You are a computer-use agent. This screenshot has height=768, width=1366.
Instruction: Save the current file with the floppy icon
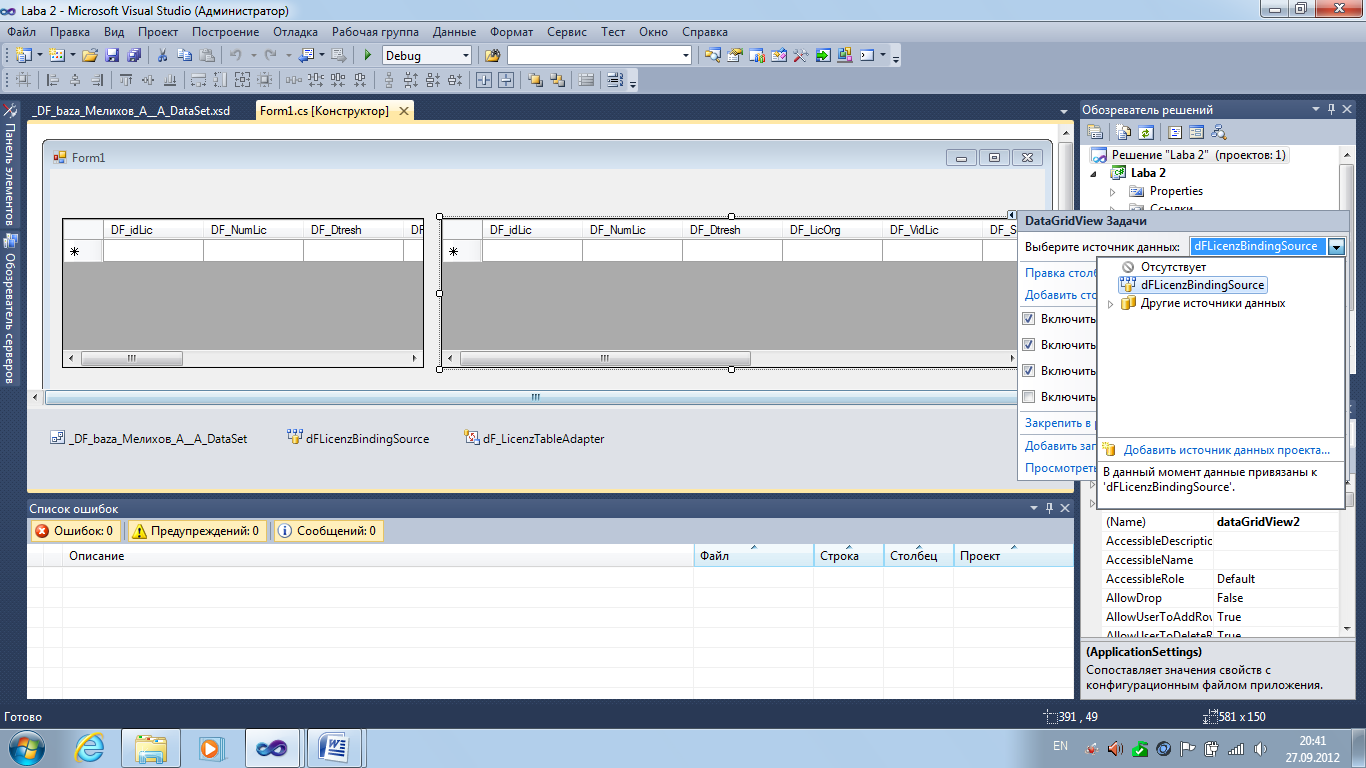pos(112,56)
